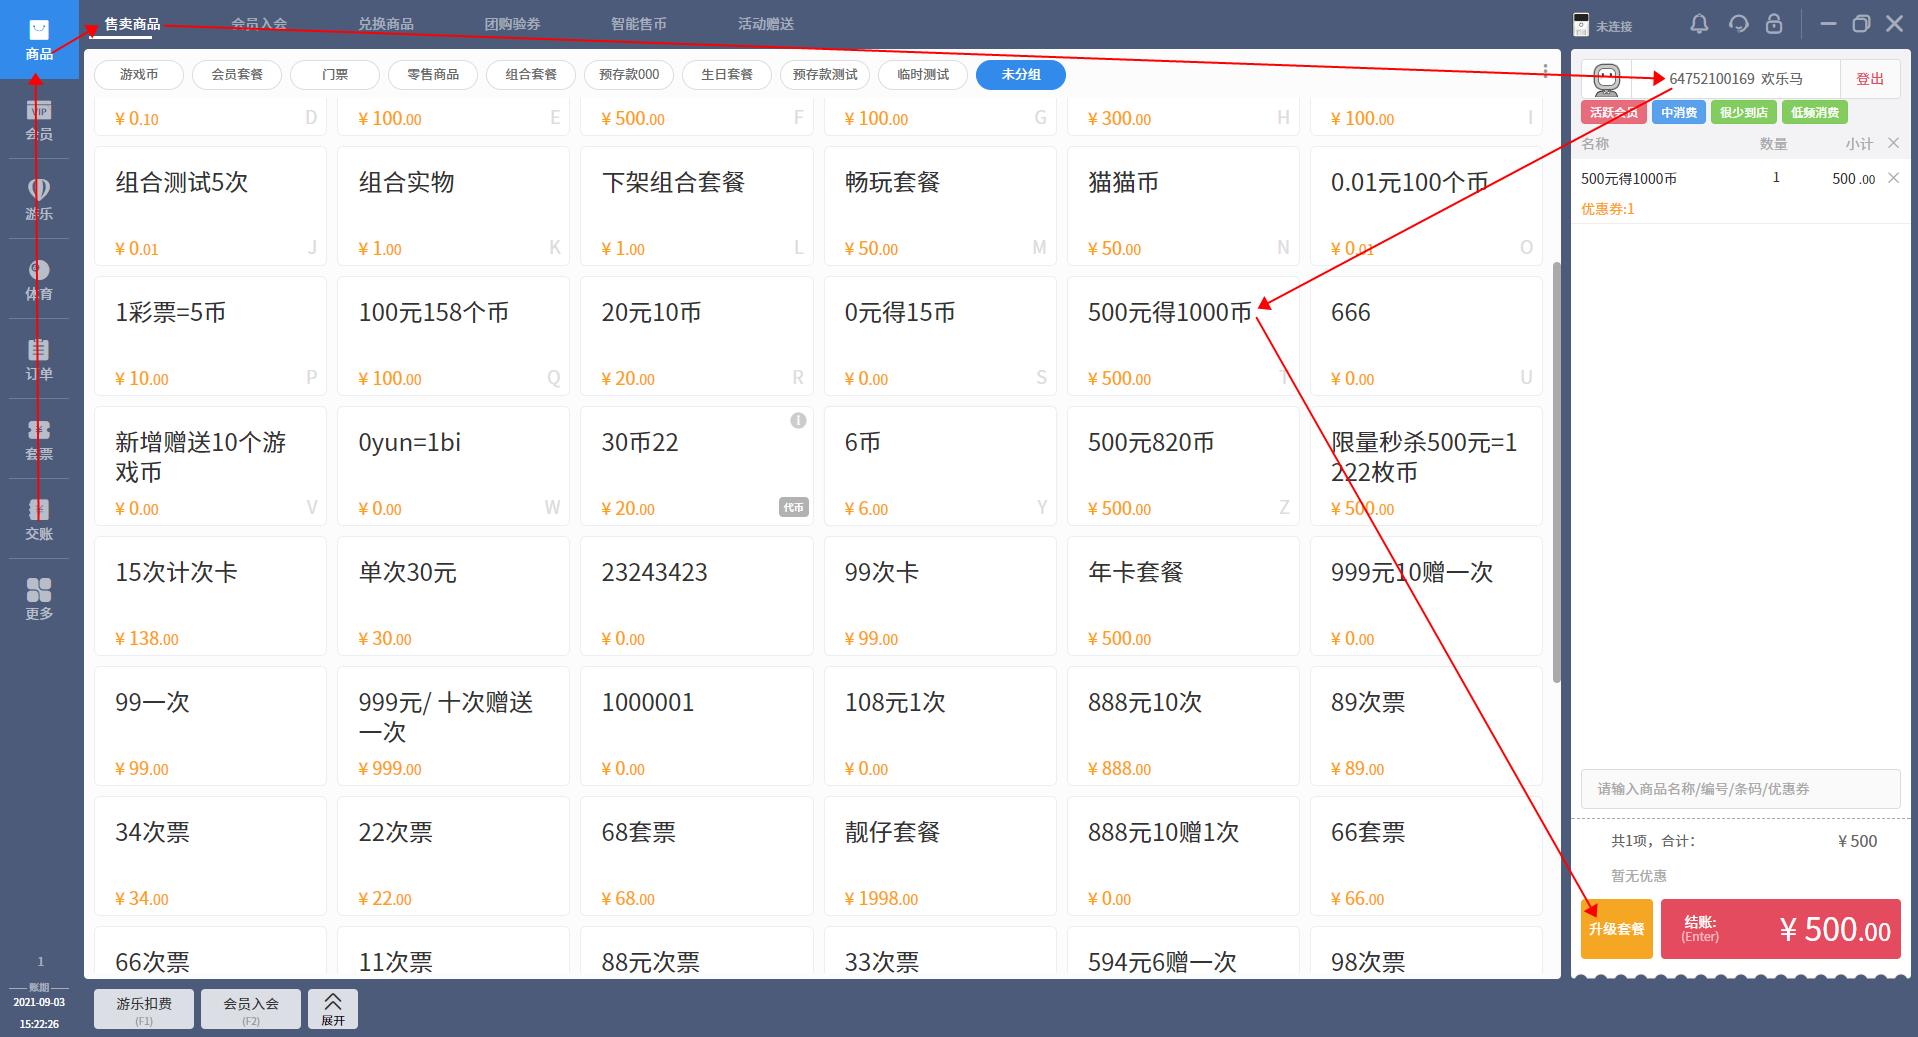Open the 套票 sidebar section
Viewport: 1918px width, 1037px height.
pos(39,439)
